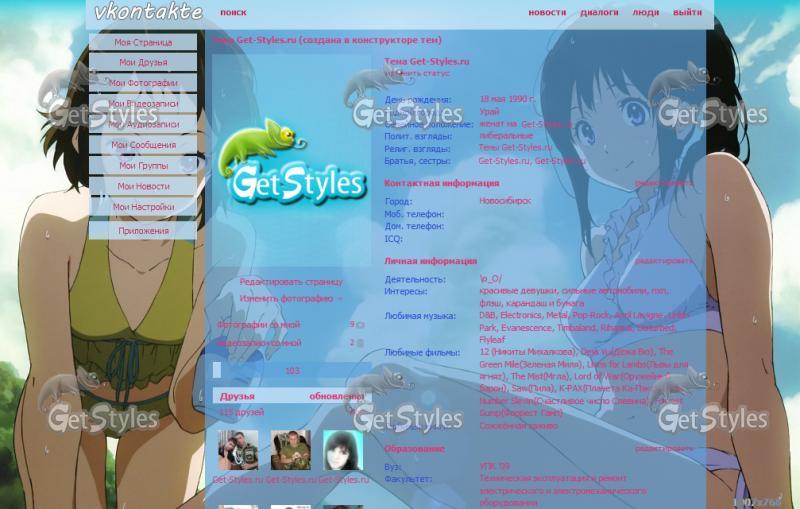Viewport: 800px width, 509px height.
Task: Open the 115 друзей link
Action: tap(241, 412)
